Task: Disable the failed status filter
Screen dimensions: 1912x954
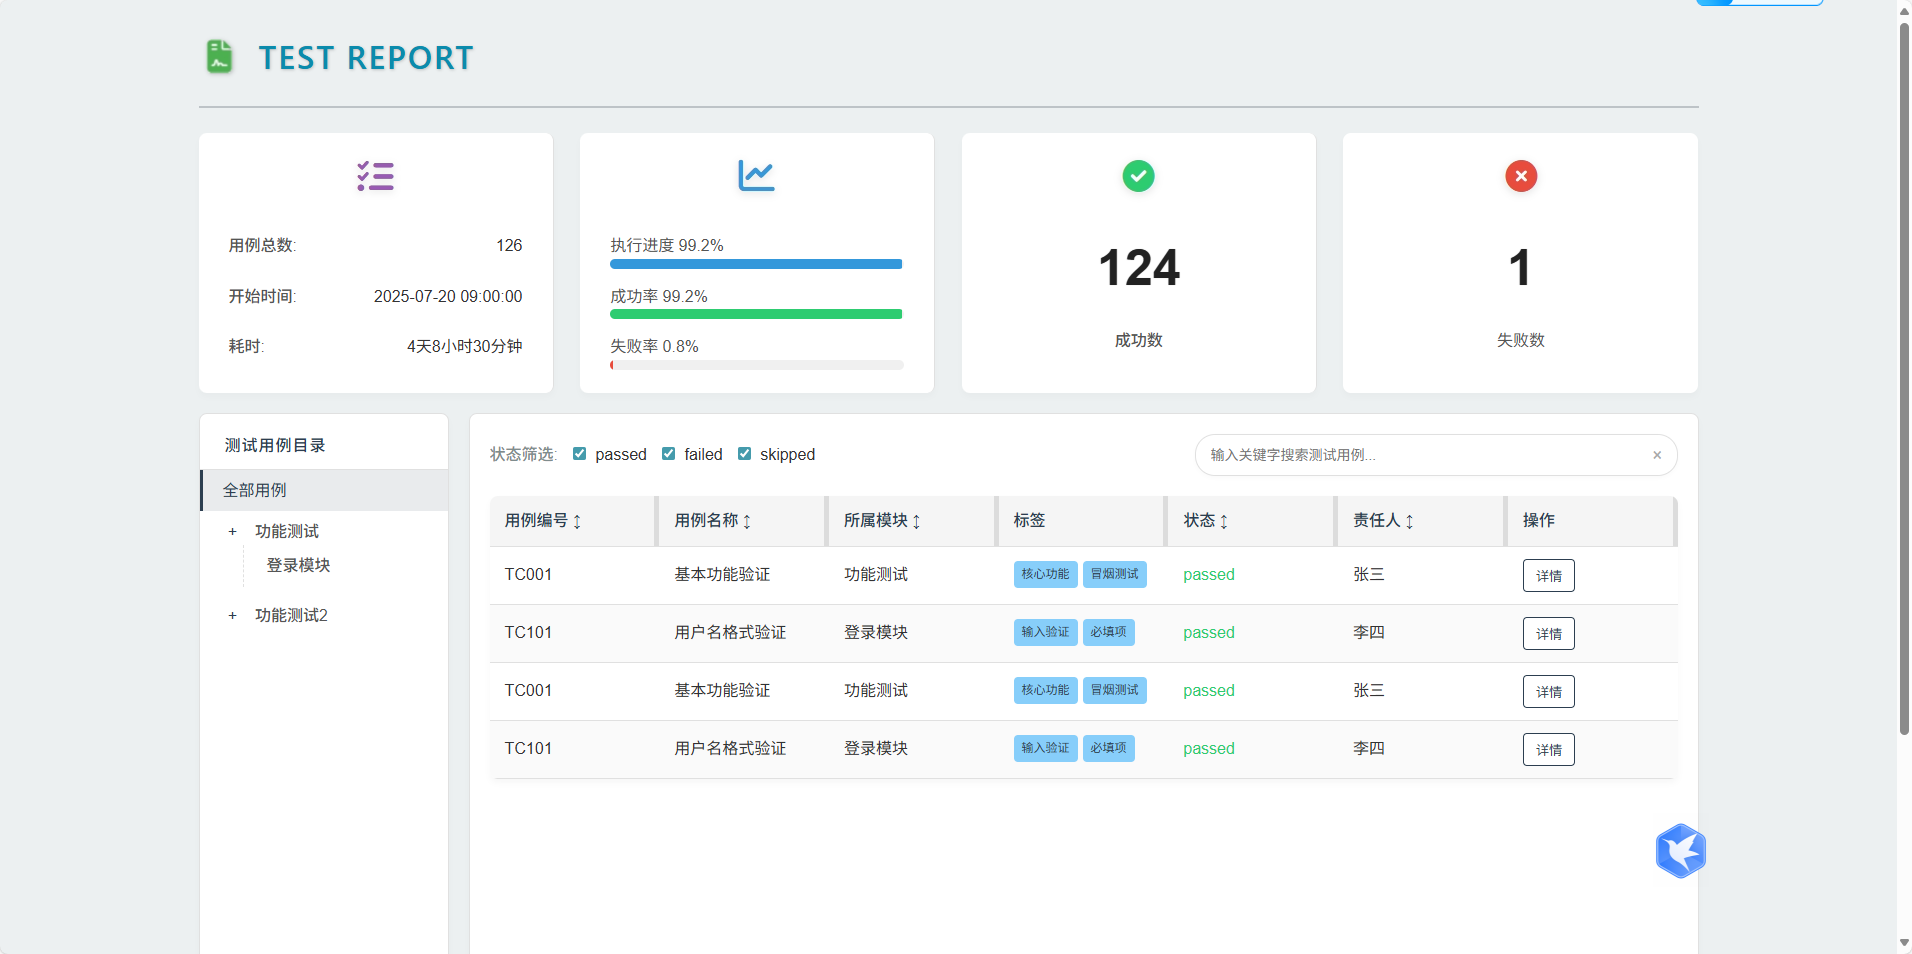Action: (x=668, y=453)
